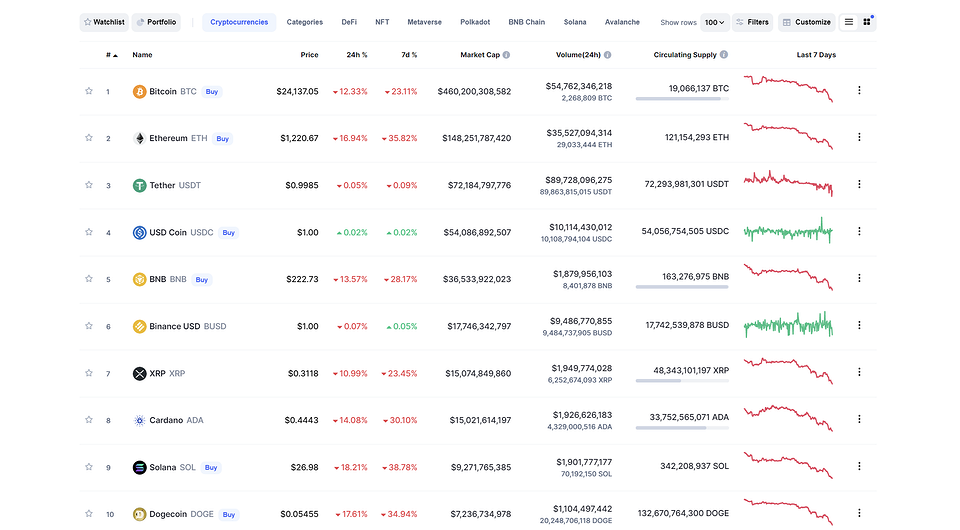
Task: Click the Binance USD coin logo
Action: coord(140,326)
